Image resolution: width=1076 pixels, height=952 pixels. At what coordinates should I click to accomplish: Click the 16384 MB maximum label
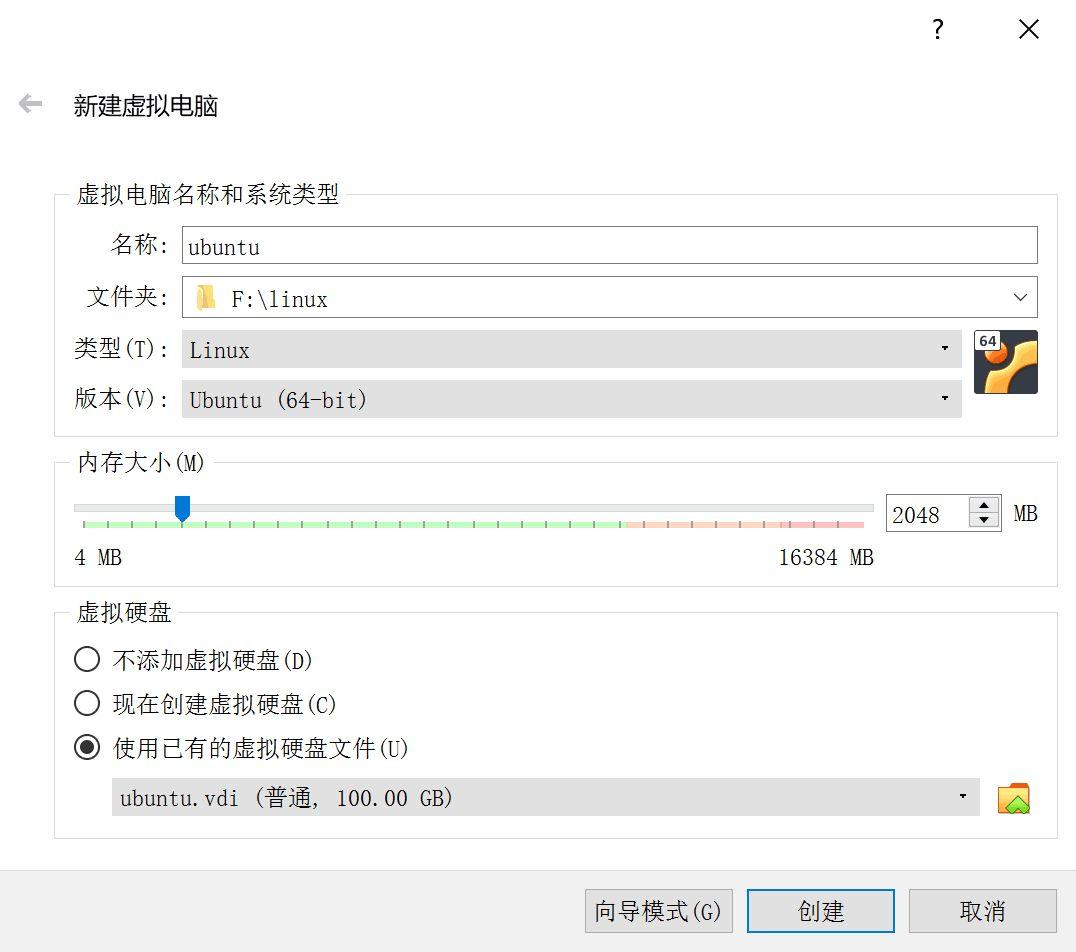pyautogui.click(x=826, y=557)
